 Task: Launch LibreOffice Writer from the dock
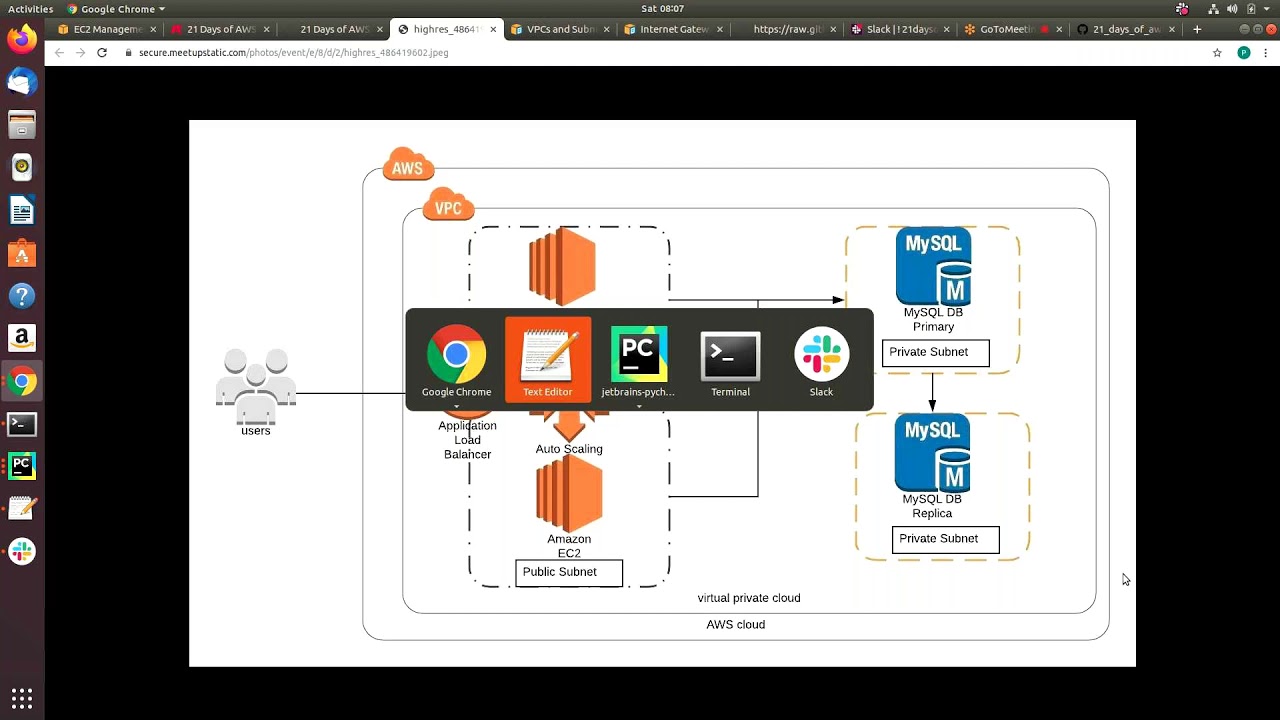click(x=22, y=210)
